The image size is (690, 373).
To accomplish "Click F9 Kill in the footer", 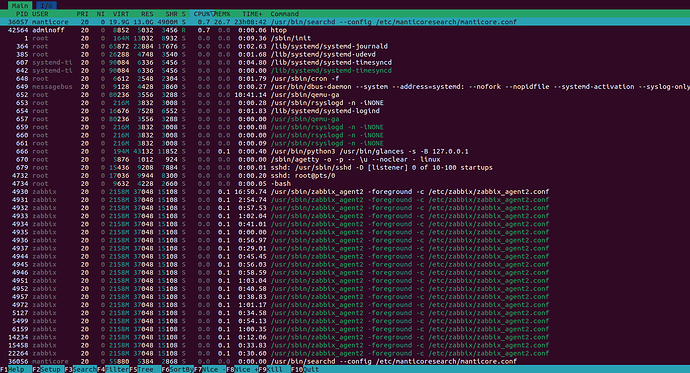I will 274,369.
